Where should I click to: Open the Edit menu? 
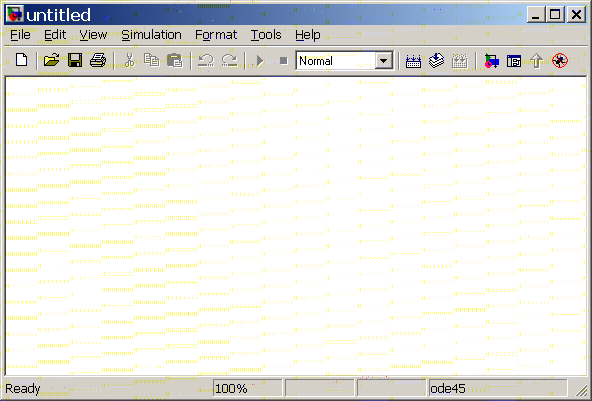tap(55, 35)
